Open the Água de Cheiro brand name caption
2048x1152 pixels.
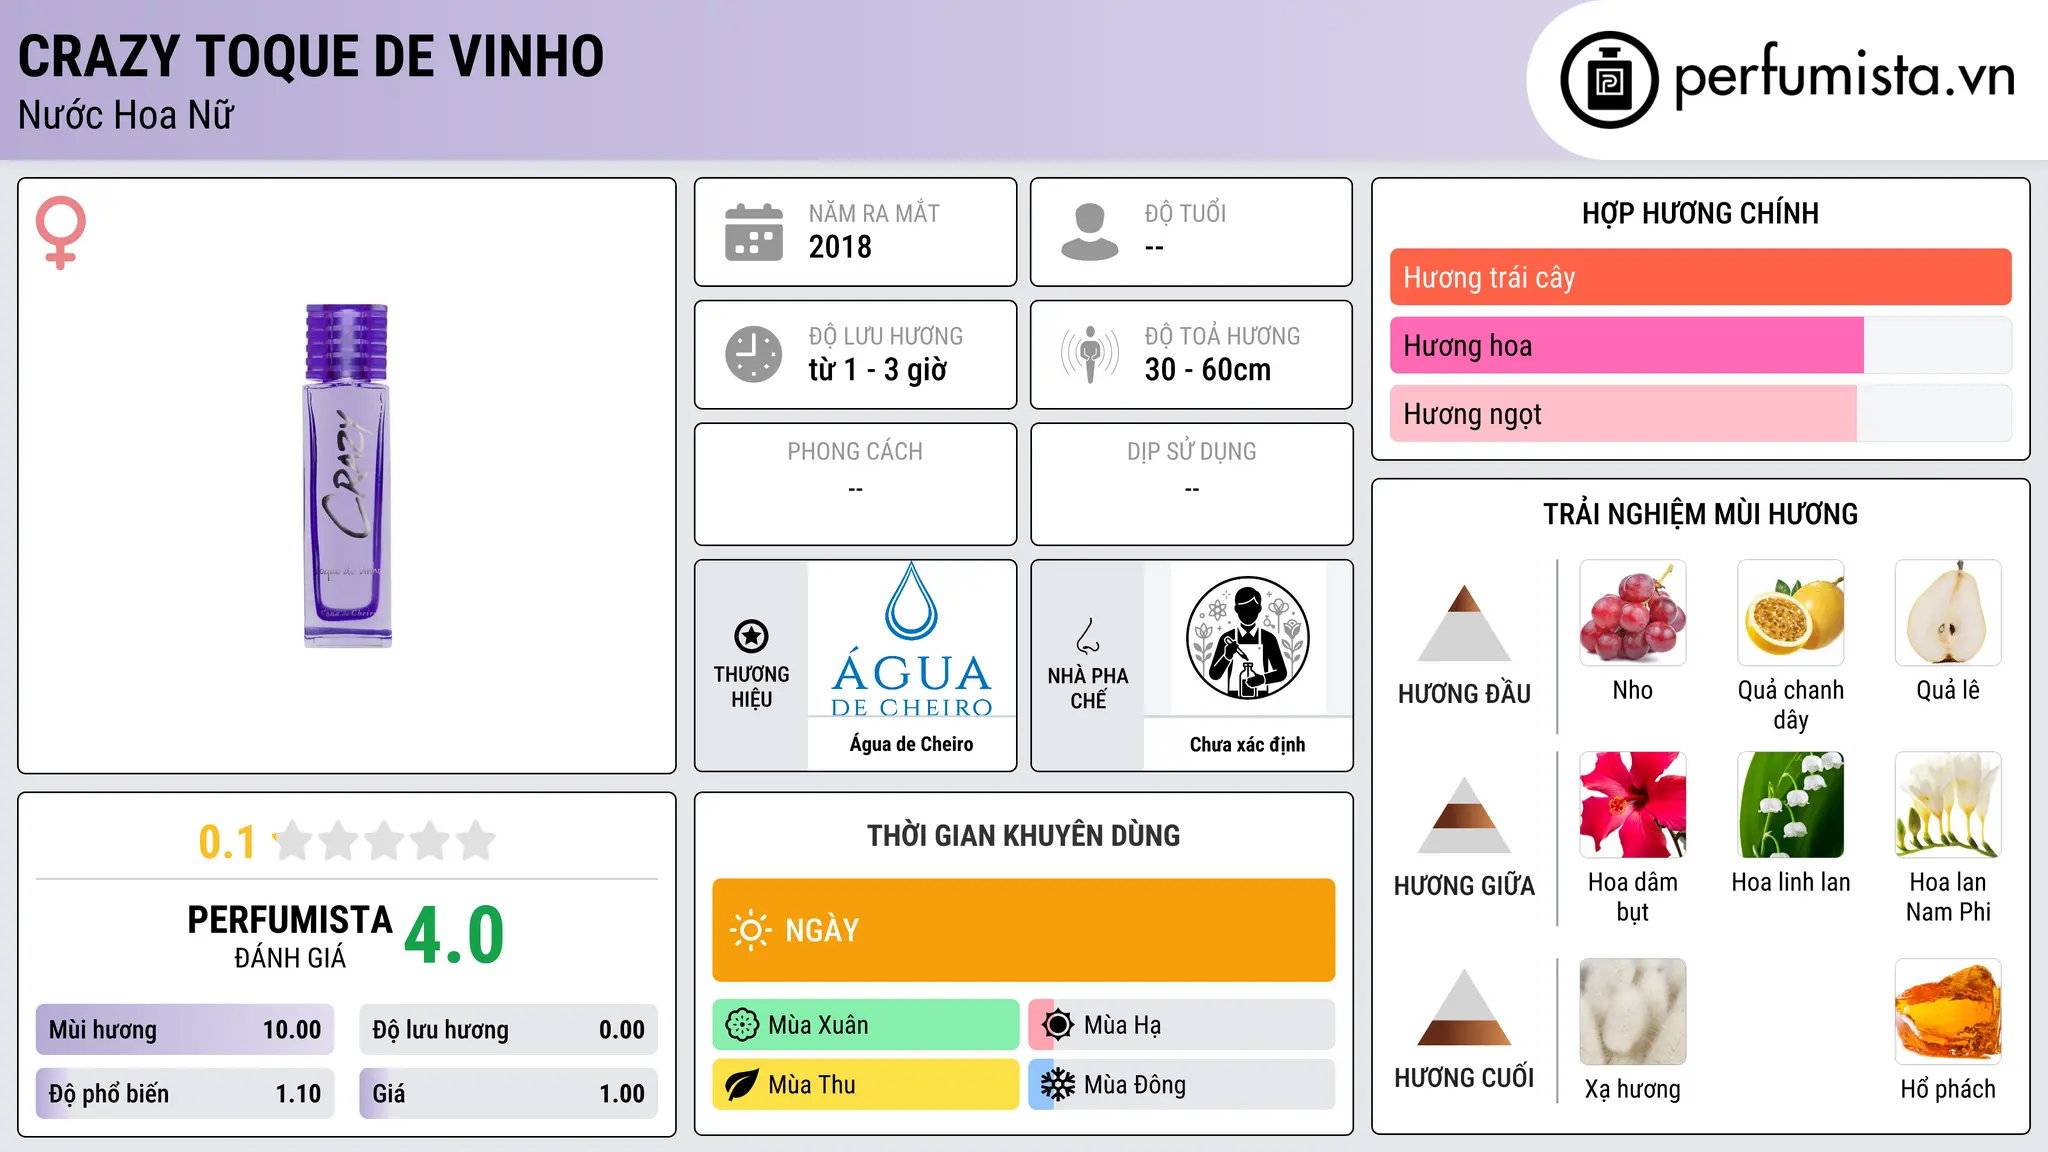point(911,744)
